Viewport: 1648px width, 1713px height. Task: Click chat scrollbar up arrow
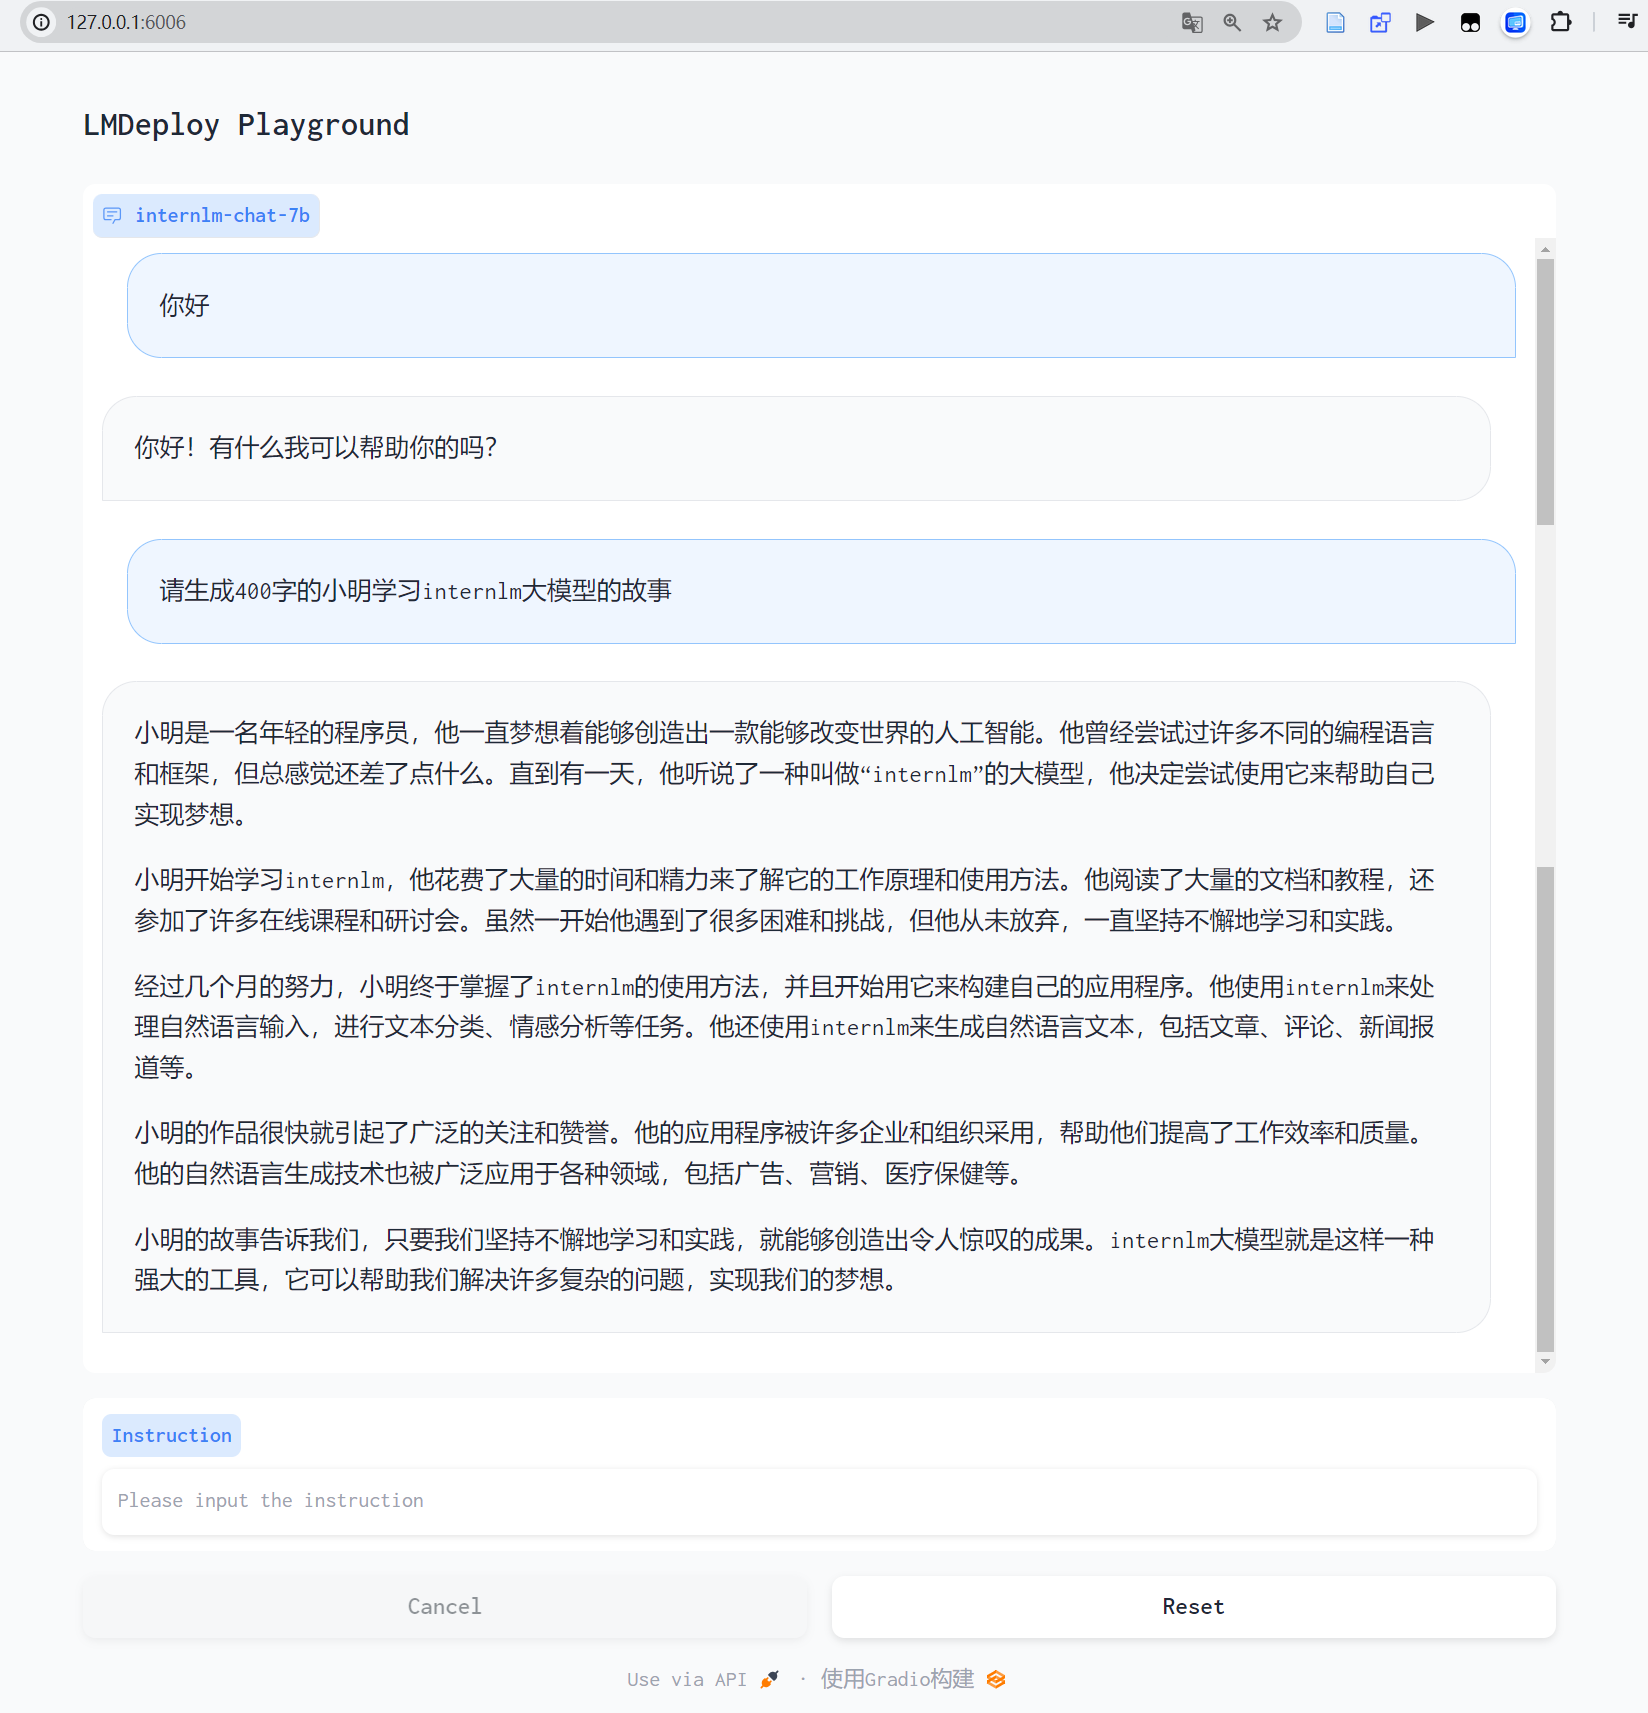pos(1545,249)
